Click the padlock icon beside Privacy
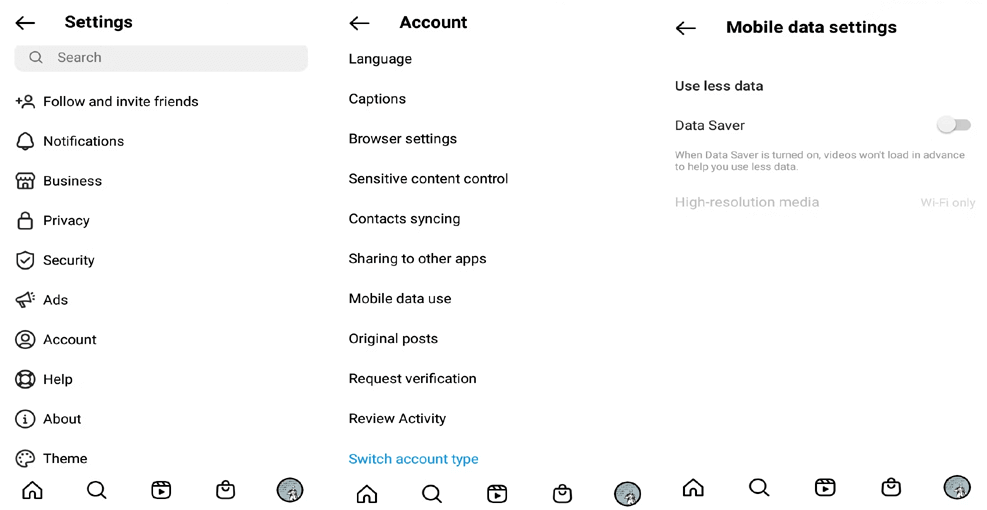987x510 pixels. 25,220
